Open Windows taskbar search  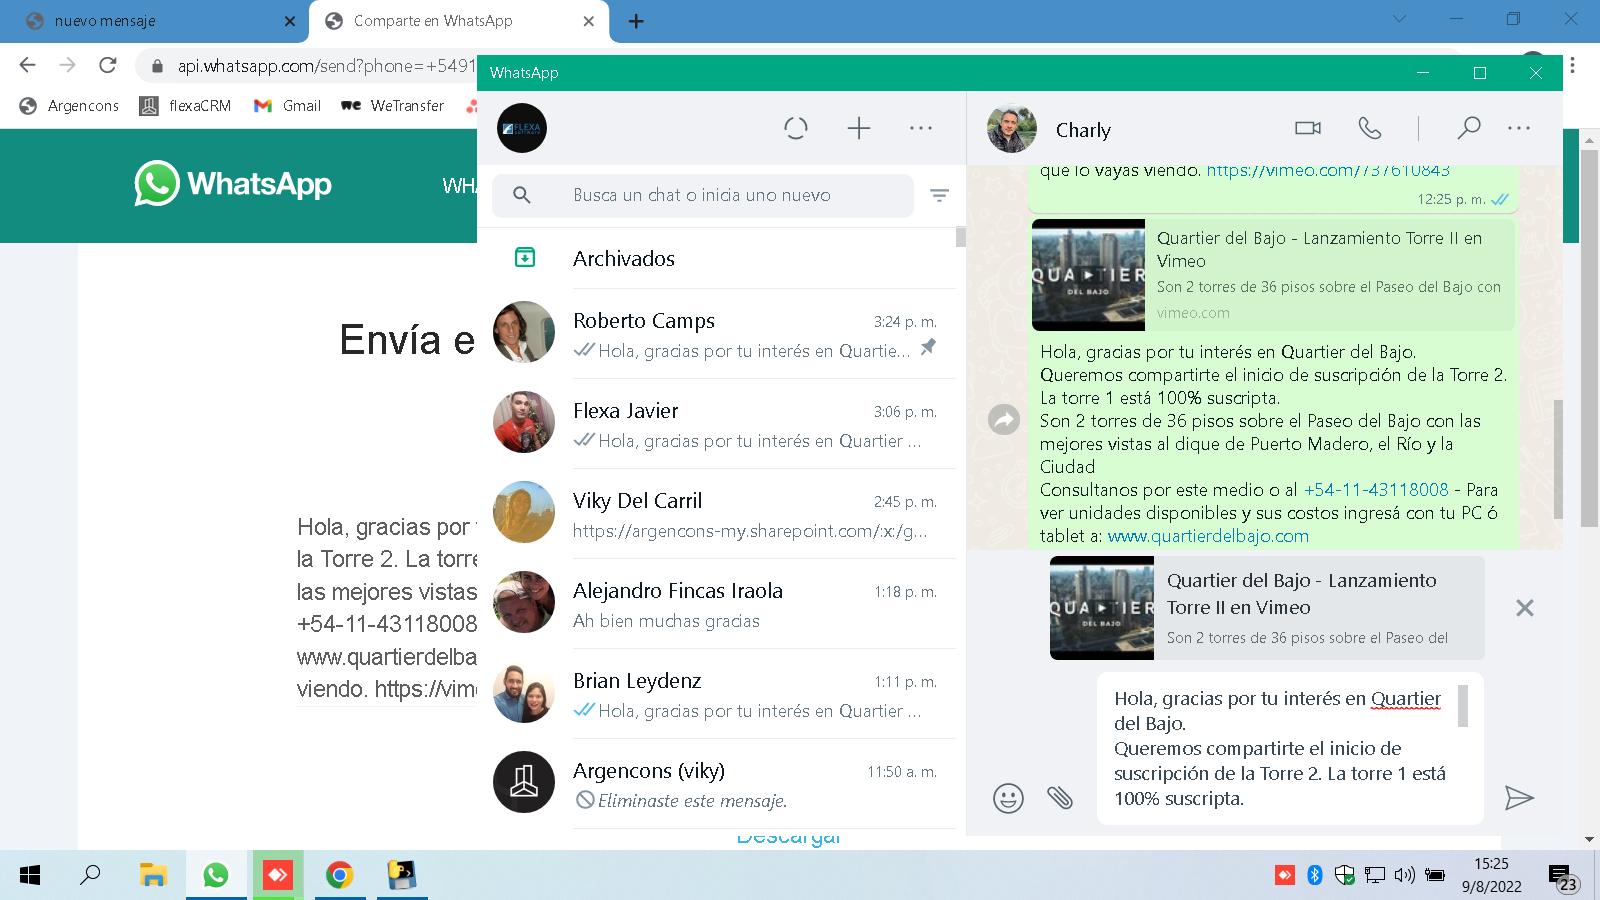tap(90, 875)
